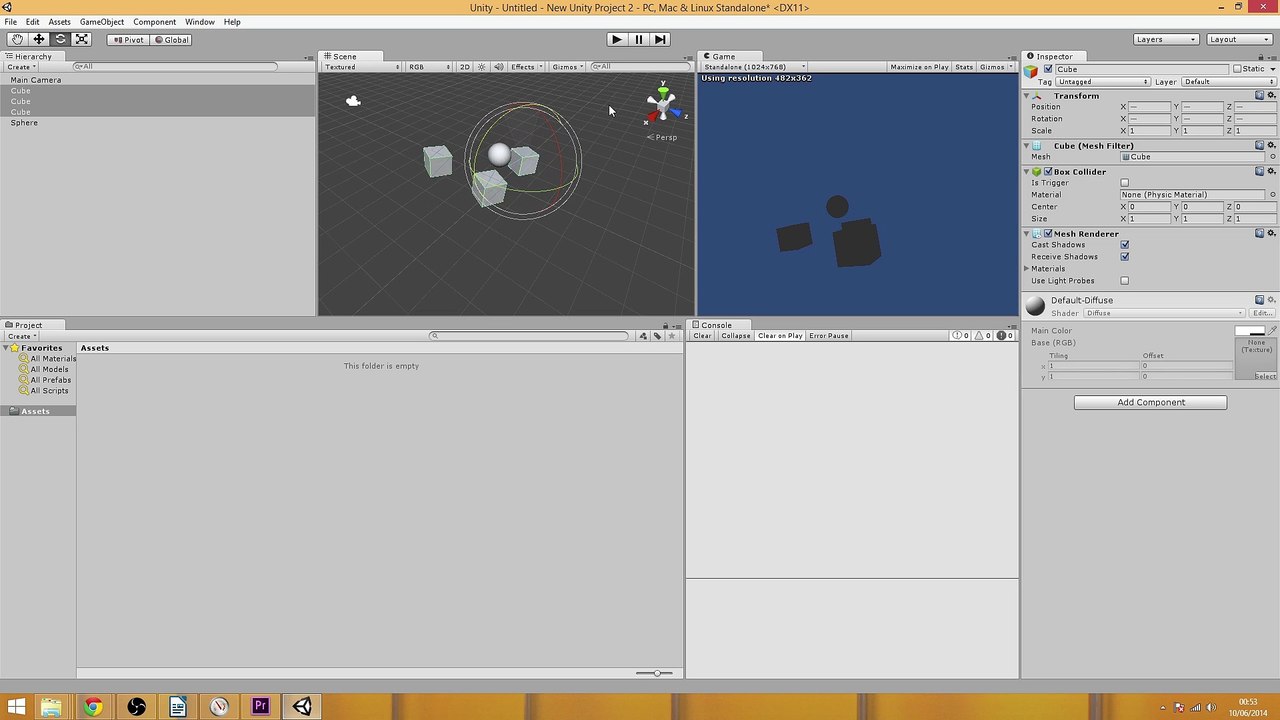The height and width of the screenshot is (720, 1280).
Task: Select the Scale tool
Action: coord(82,39)
